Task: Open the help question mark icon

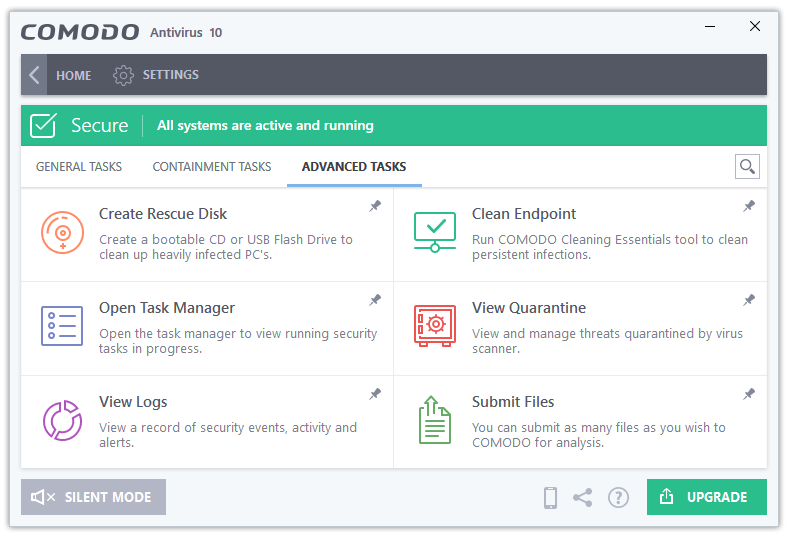Action: (618, 498)
